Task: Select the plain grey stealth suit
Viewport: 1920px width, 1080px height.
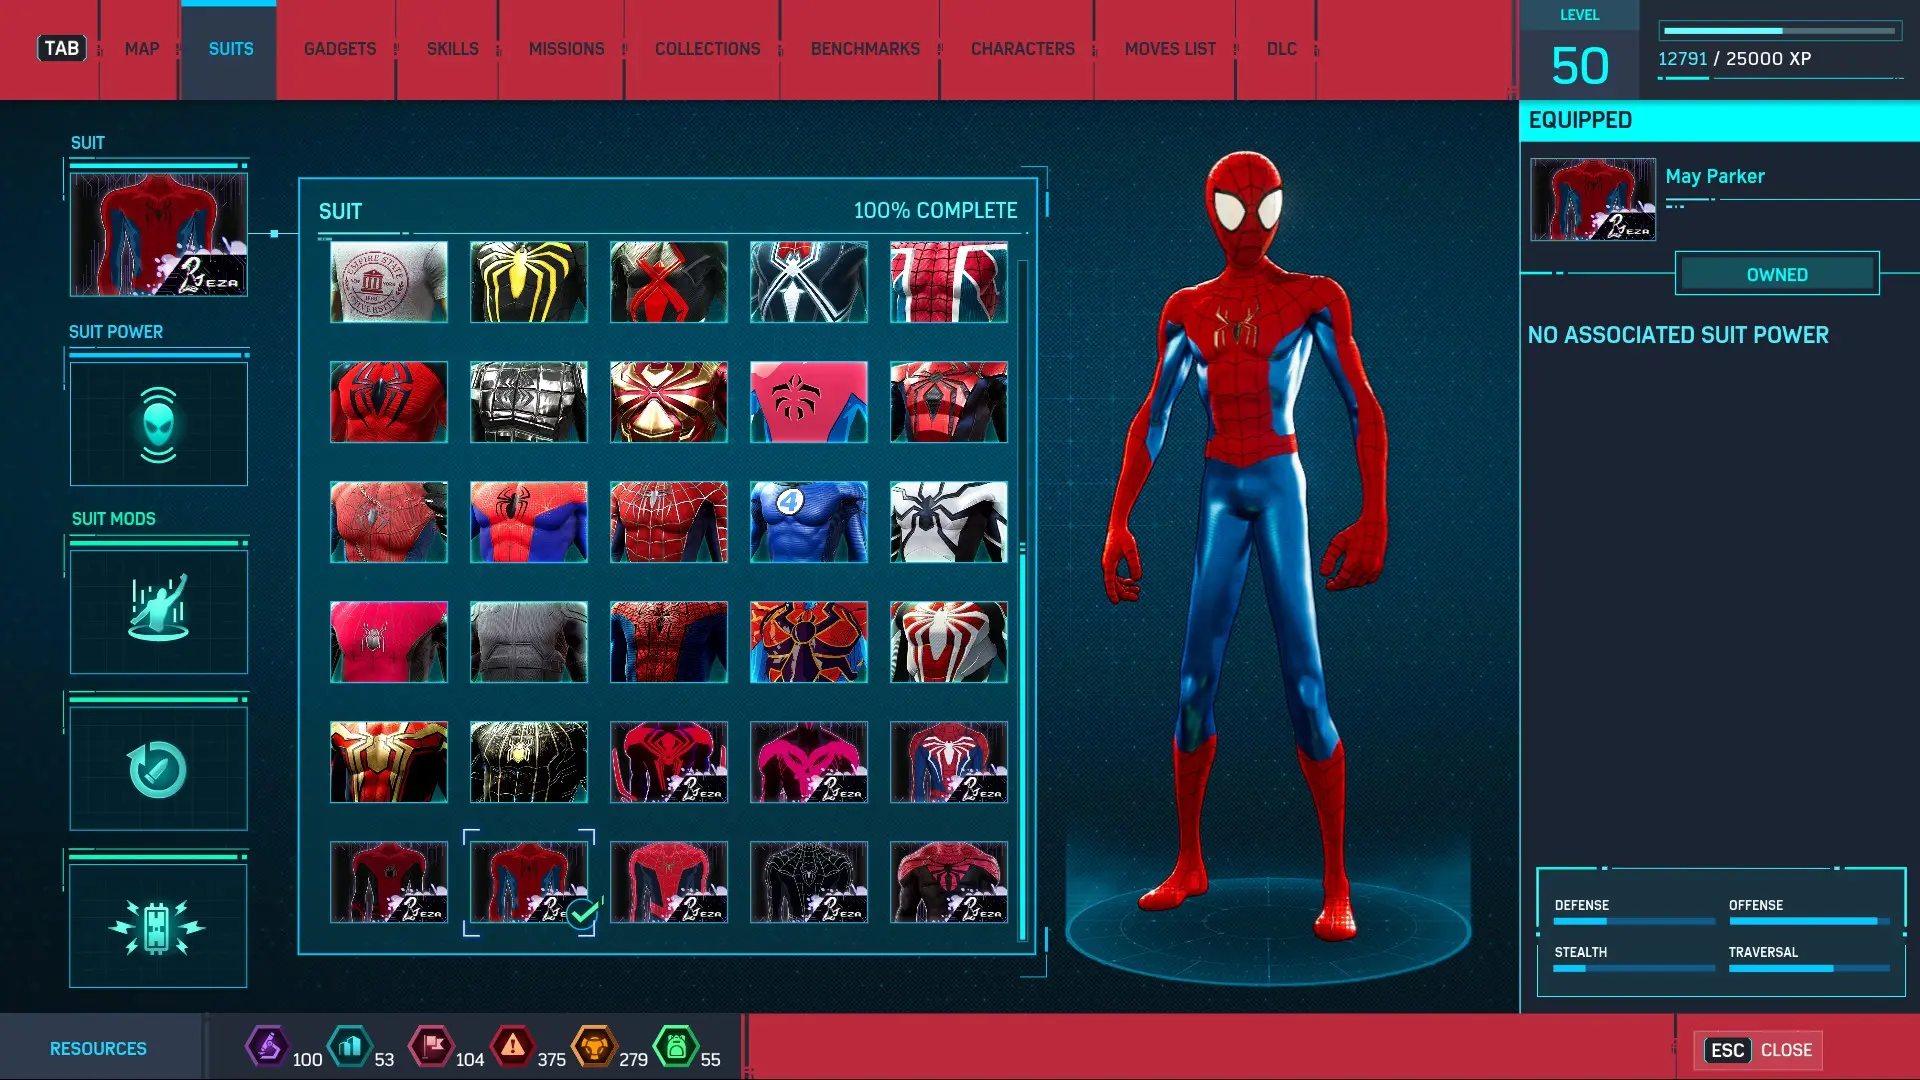Action: point(529,642)
